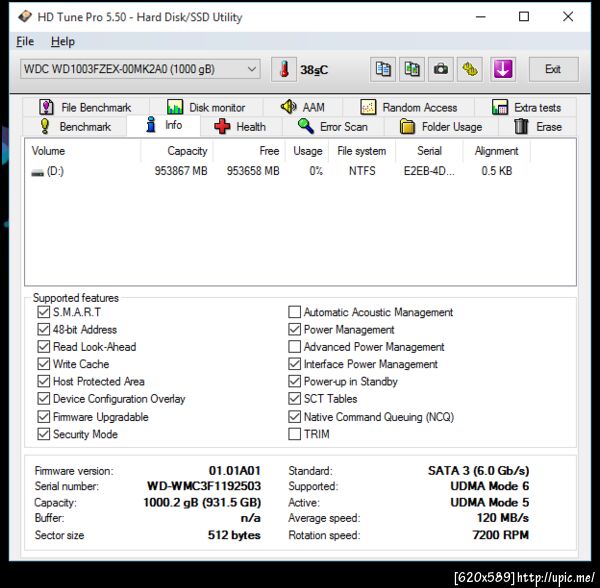Click the copy info to clipboard icon

pyautogui.click(x=383, y=70)
